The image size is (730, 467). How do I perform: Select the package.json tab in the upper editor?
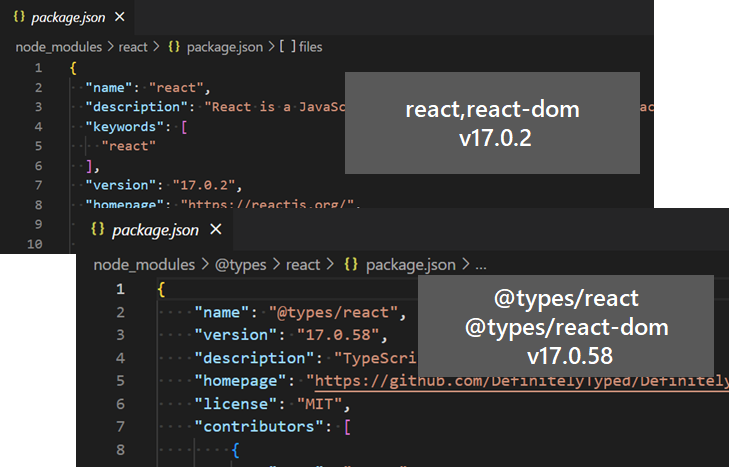coord(68,17)
